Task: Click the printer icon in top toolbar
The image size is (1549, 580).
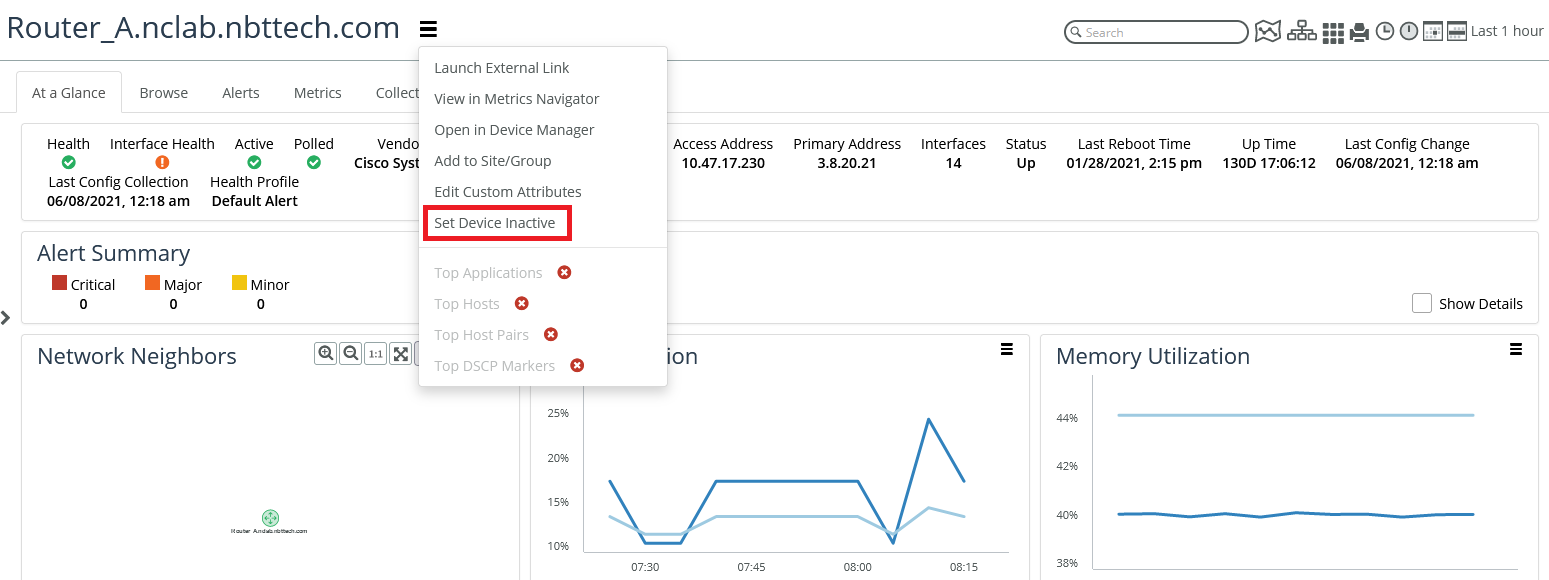Action: (1359, 33)
